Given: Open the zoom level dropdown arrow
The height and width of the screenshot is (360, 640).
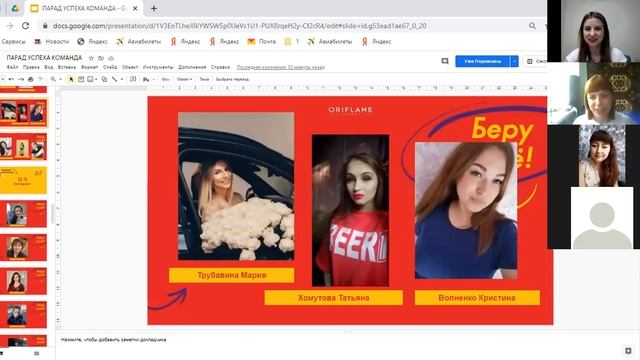Looking at the screenshot, I should [x=60, y=79].
